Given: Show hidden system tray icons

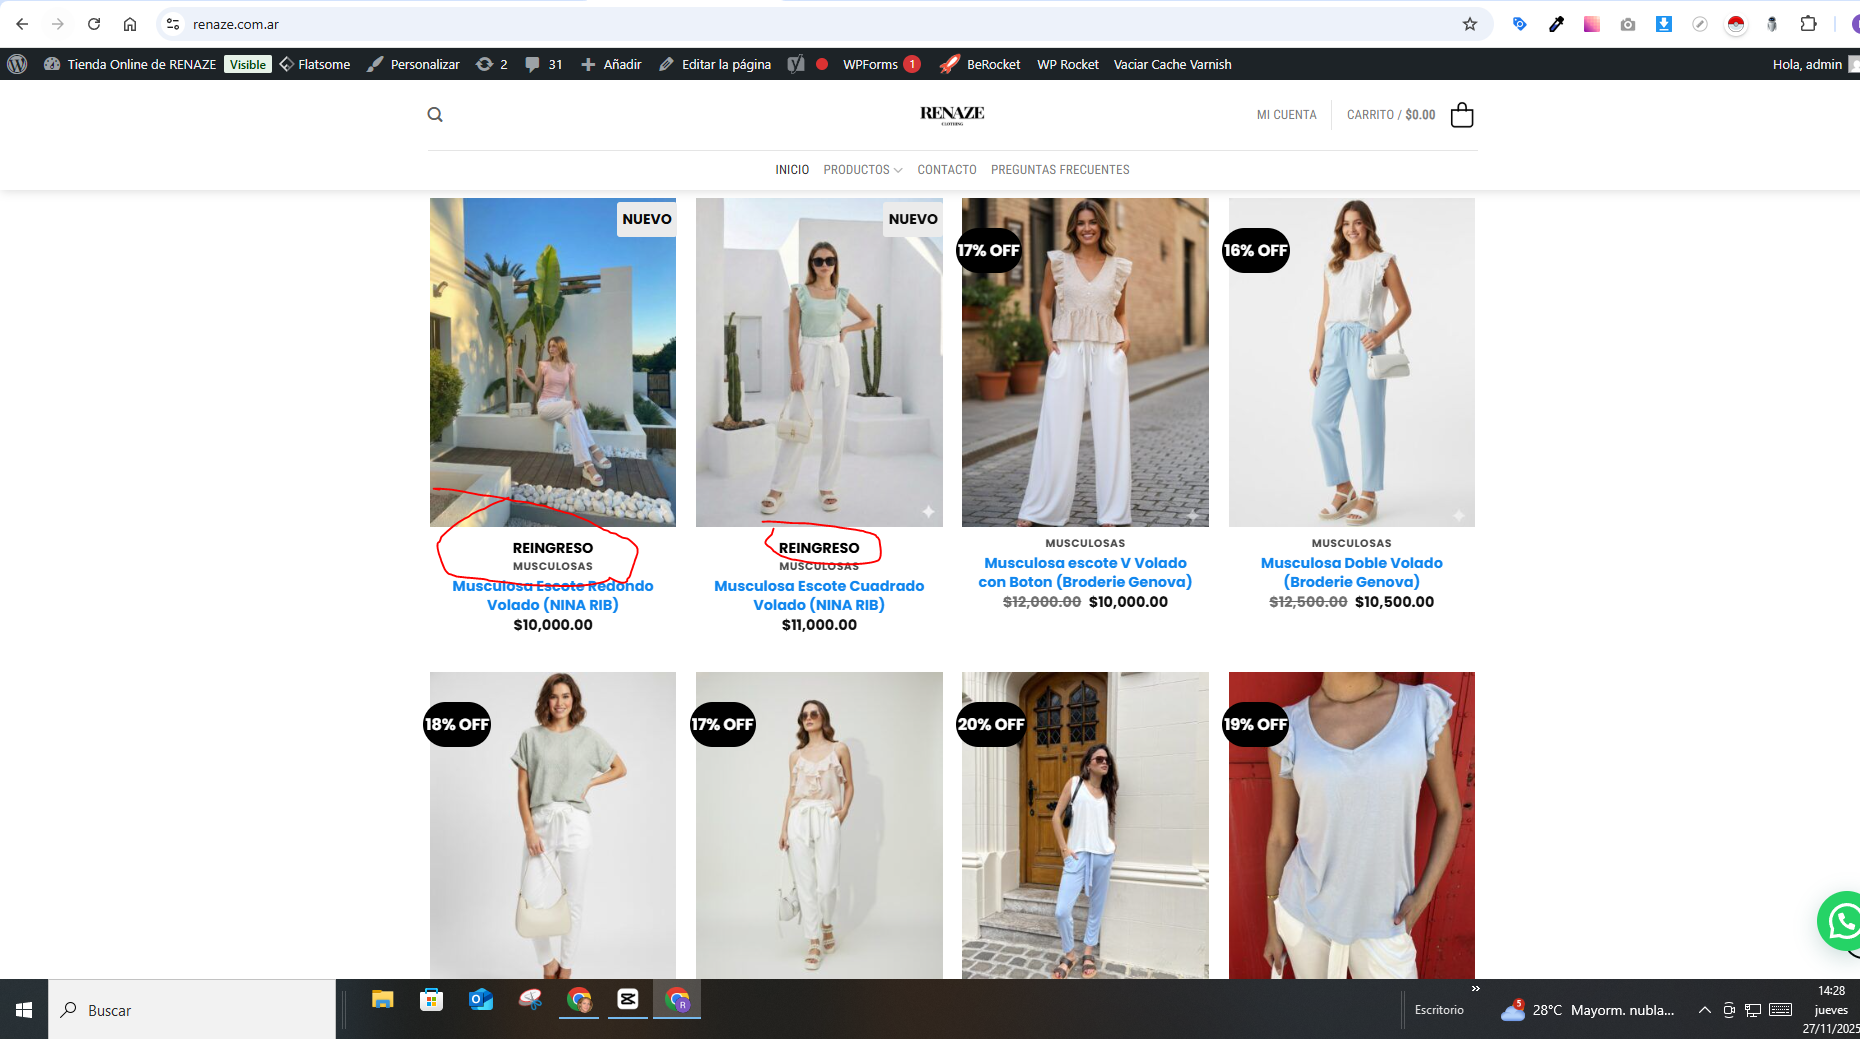Looking at the screenshot, I should (1704, 1010).
